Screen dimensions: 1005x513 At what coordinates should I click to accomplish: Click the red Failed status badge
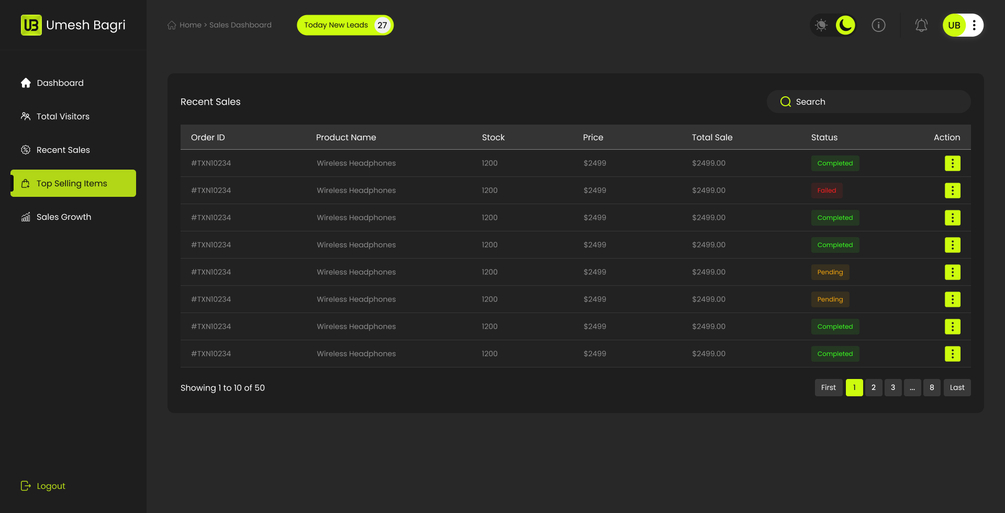click(827, 190)
